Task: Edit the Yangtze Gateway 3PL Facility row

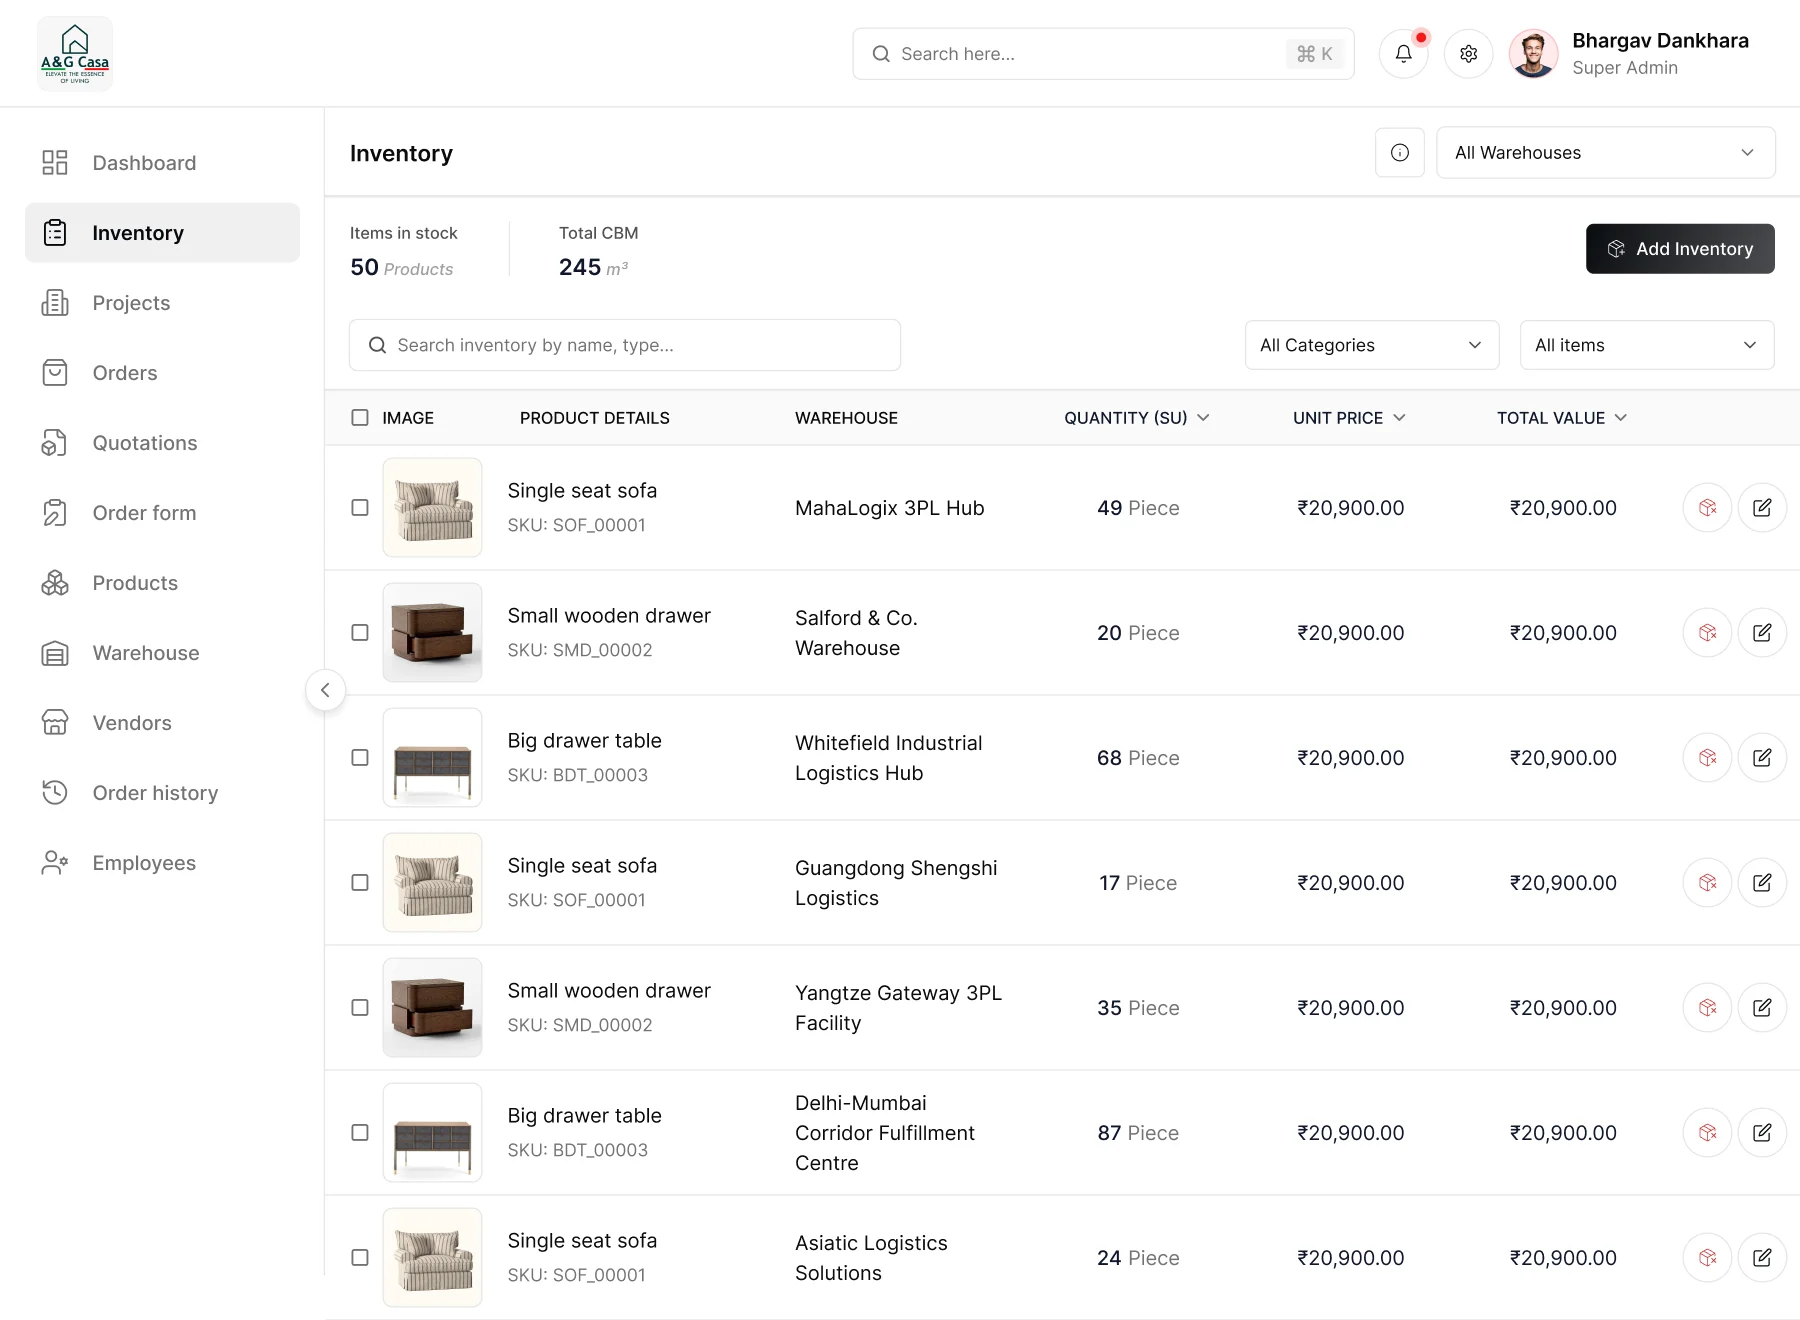Action: point(1762,1008)
